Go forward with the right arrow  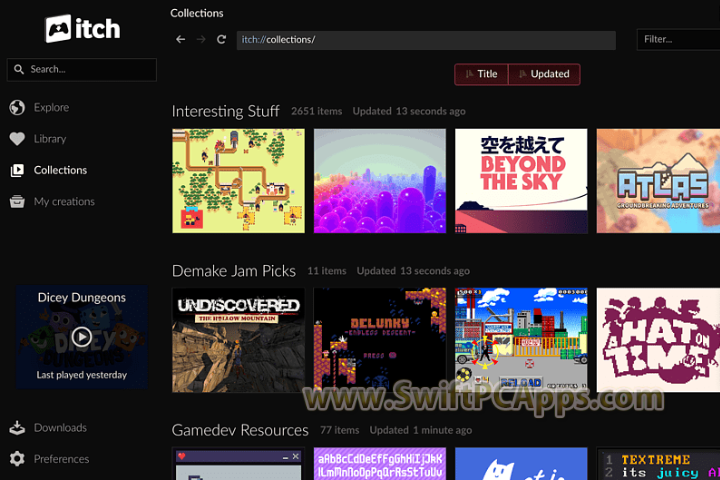tap(201, 40)
